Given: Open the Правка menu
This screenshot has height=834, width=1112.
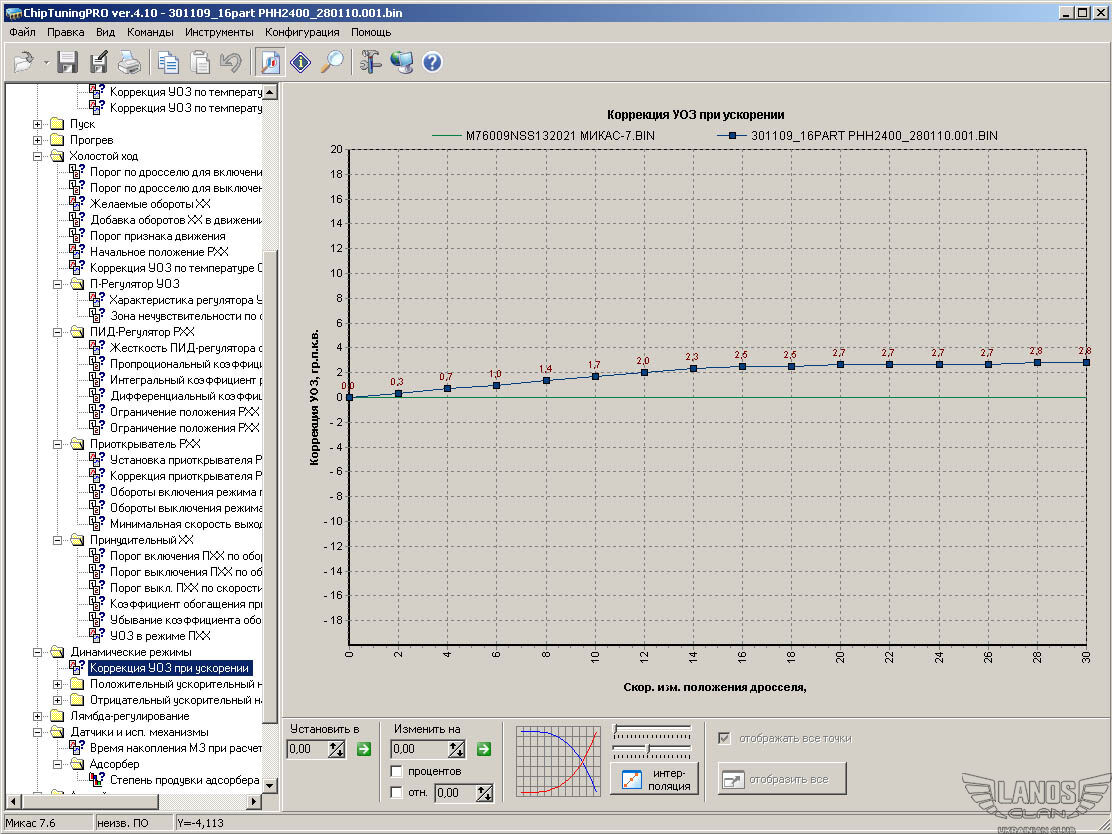Looking at the screenshot, I should point(65,32).
